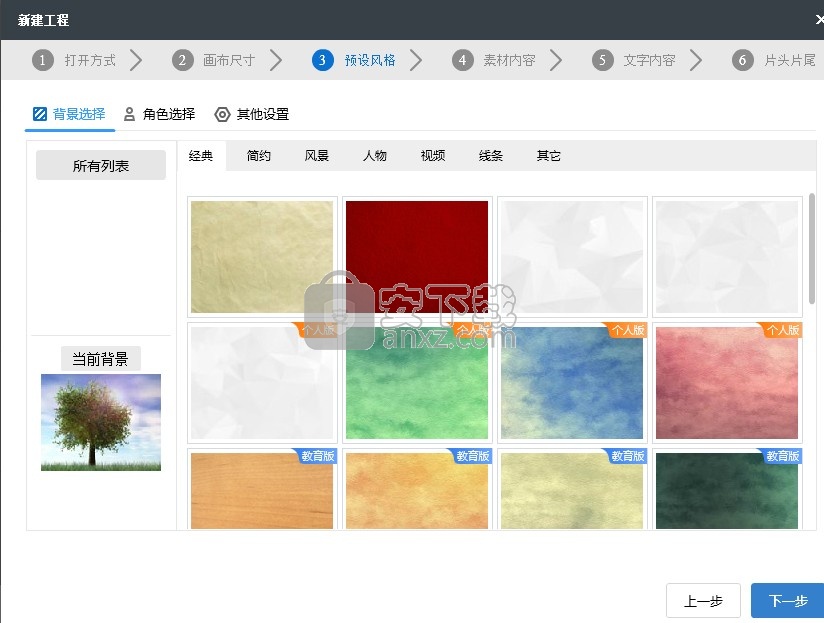Select the 经典 background category
This screenshot has width=824, height=623.
201,155
